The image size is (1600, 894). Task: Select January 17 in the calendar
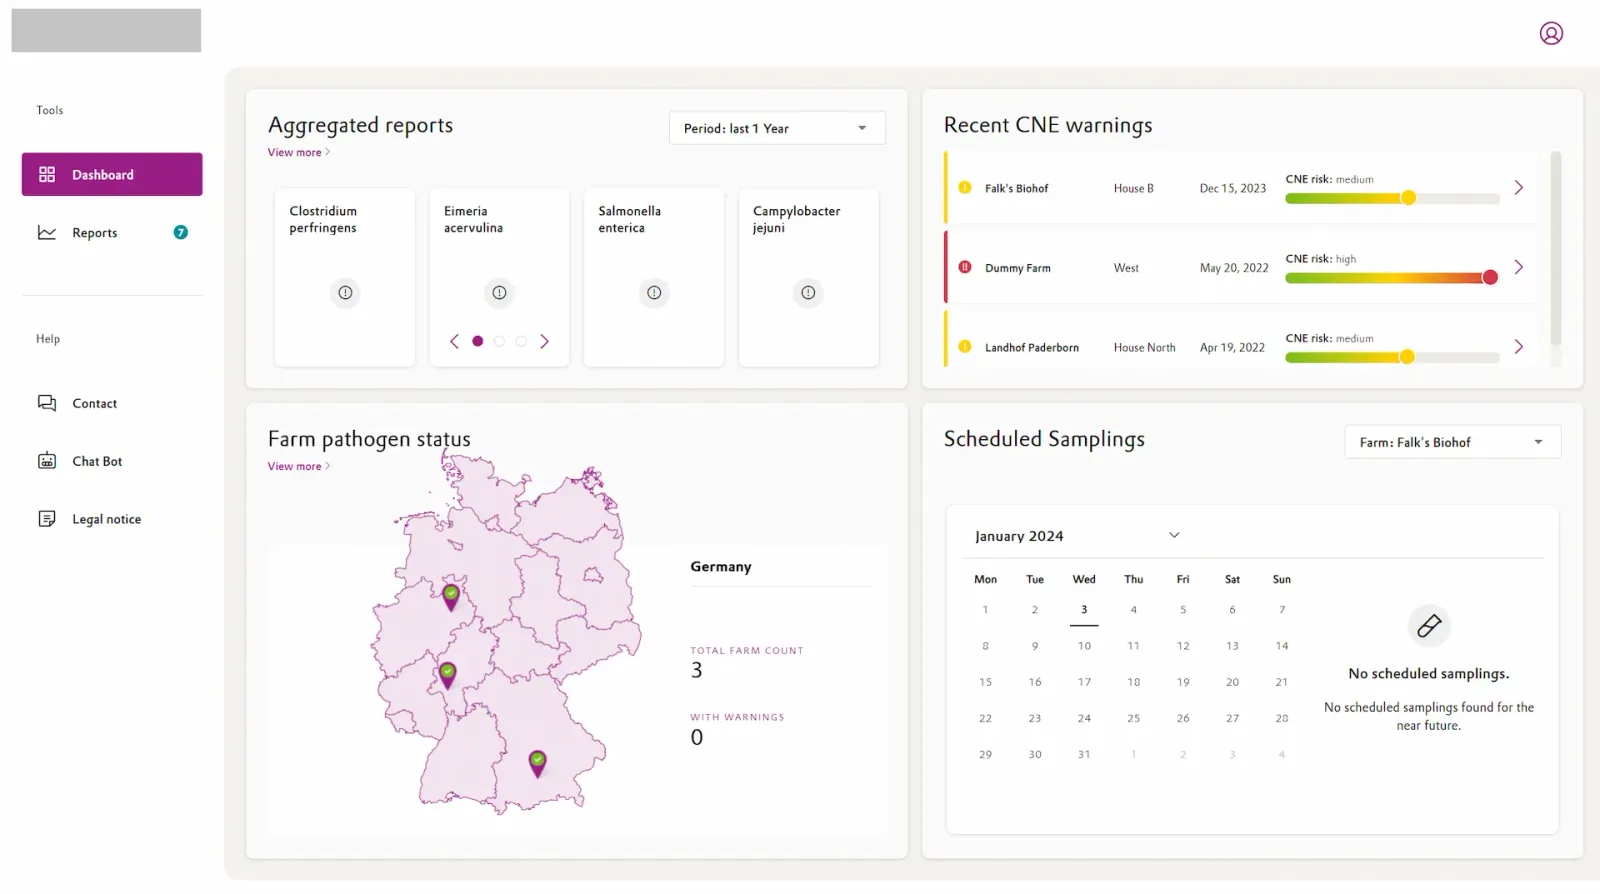tap(1084, 682)
